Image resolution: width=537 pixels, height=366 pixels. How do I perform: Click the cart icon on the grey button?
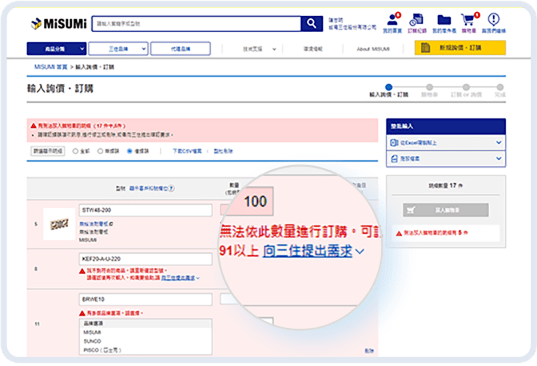(x=411, y=210)
